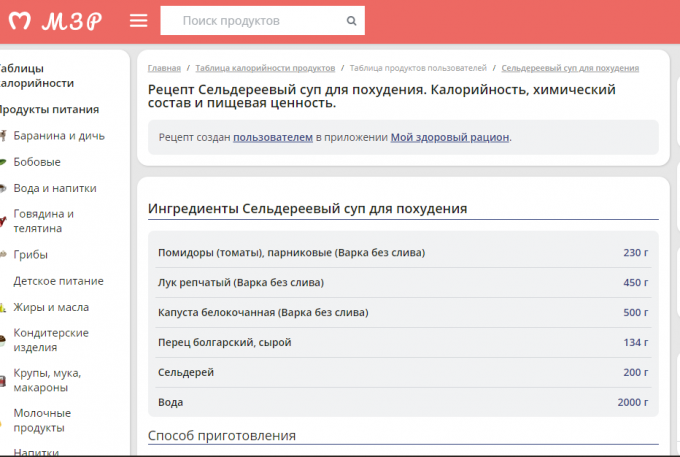Open the пользователем link
Image resolution: width=680 pixels, height=457 pixels.
point(272,137)
